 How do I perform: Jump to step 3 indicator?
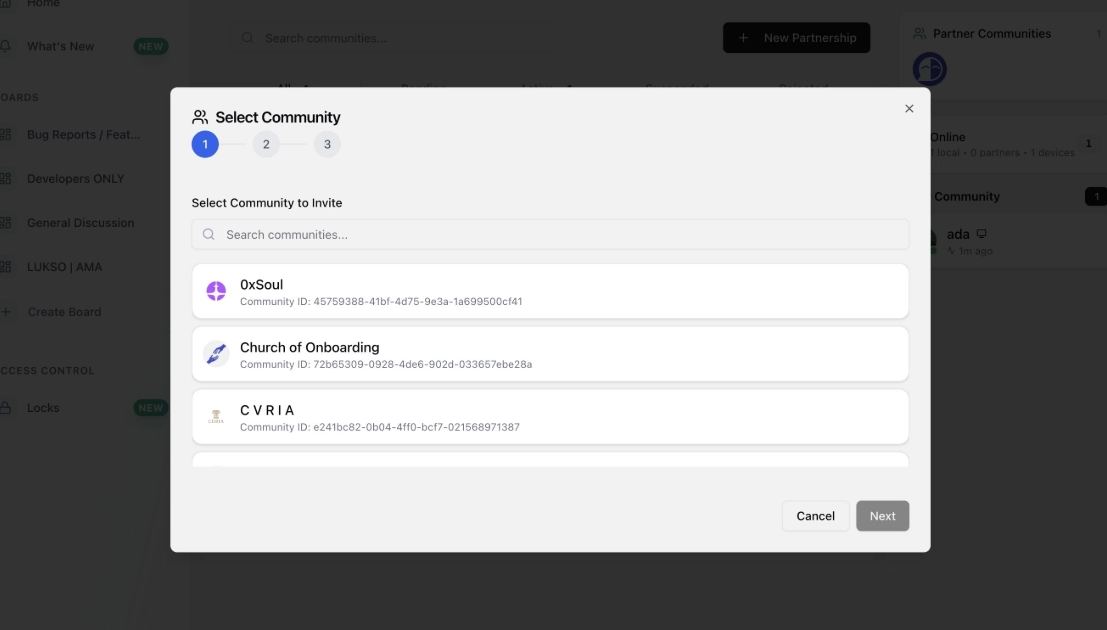point(327,145)
